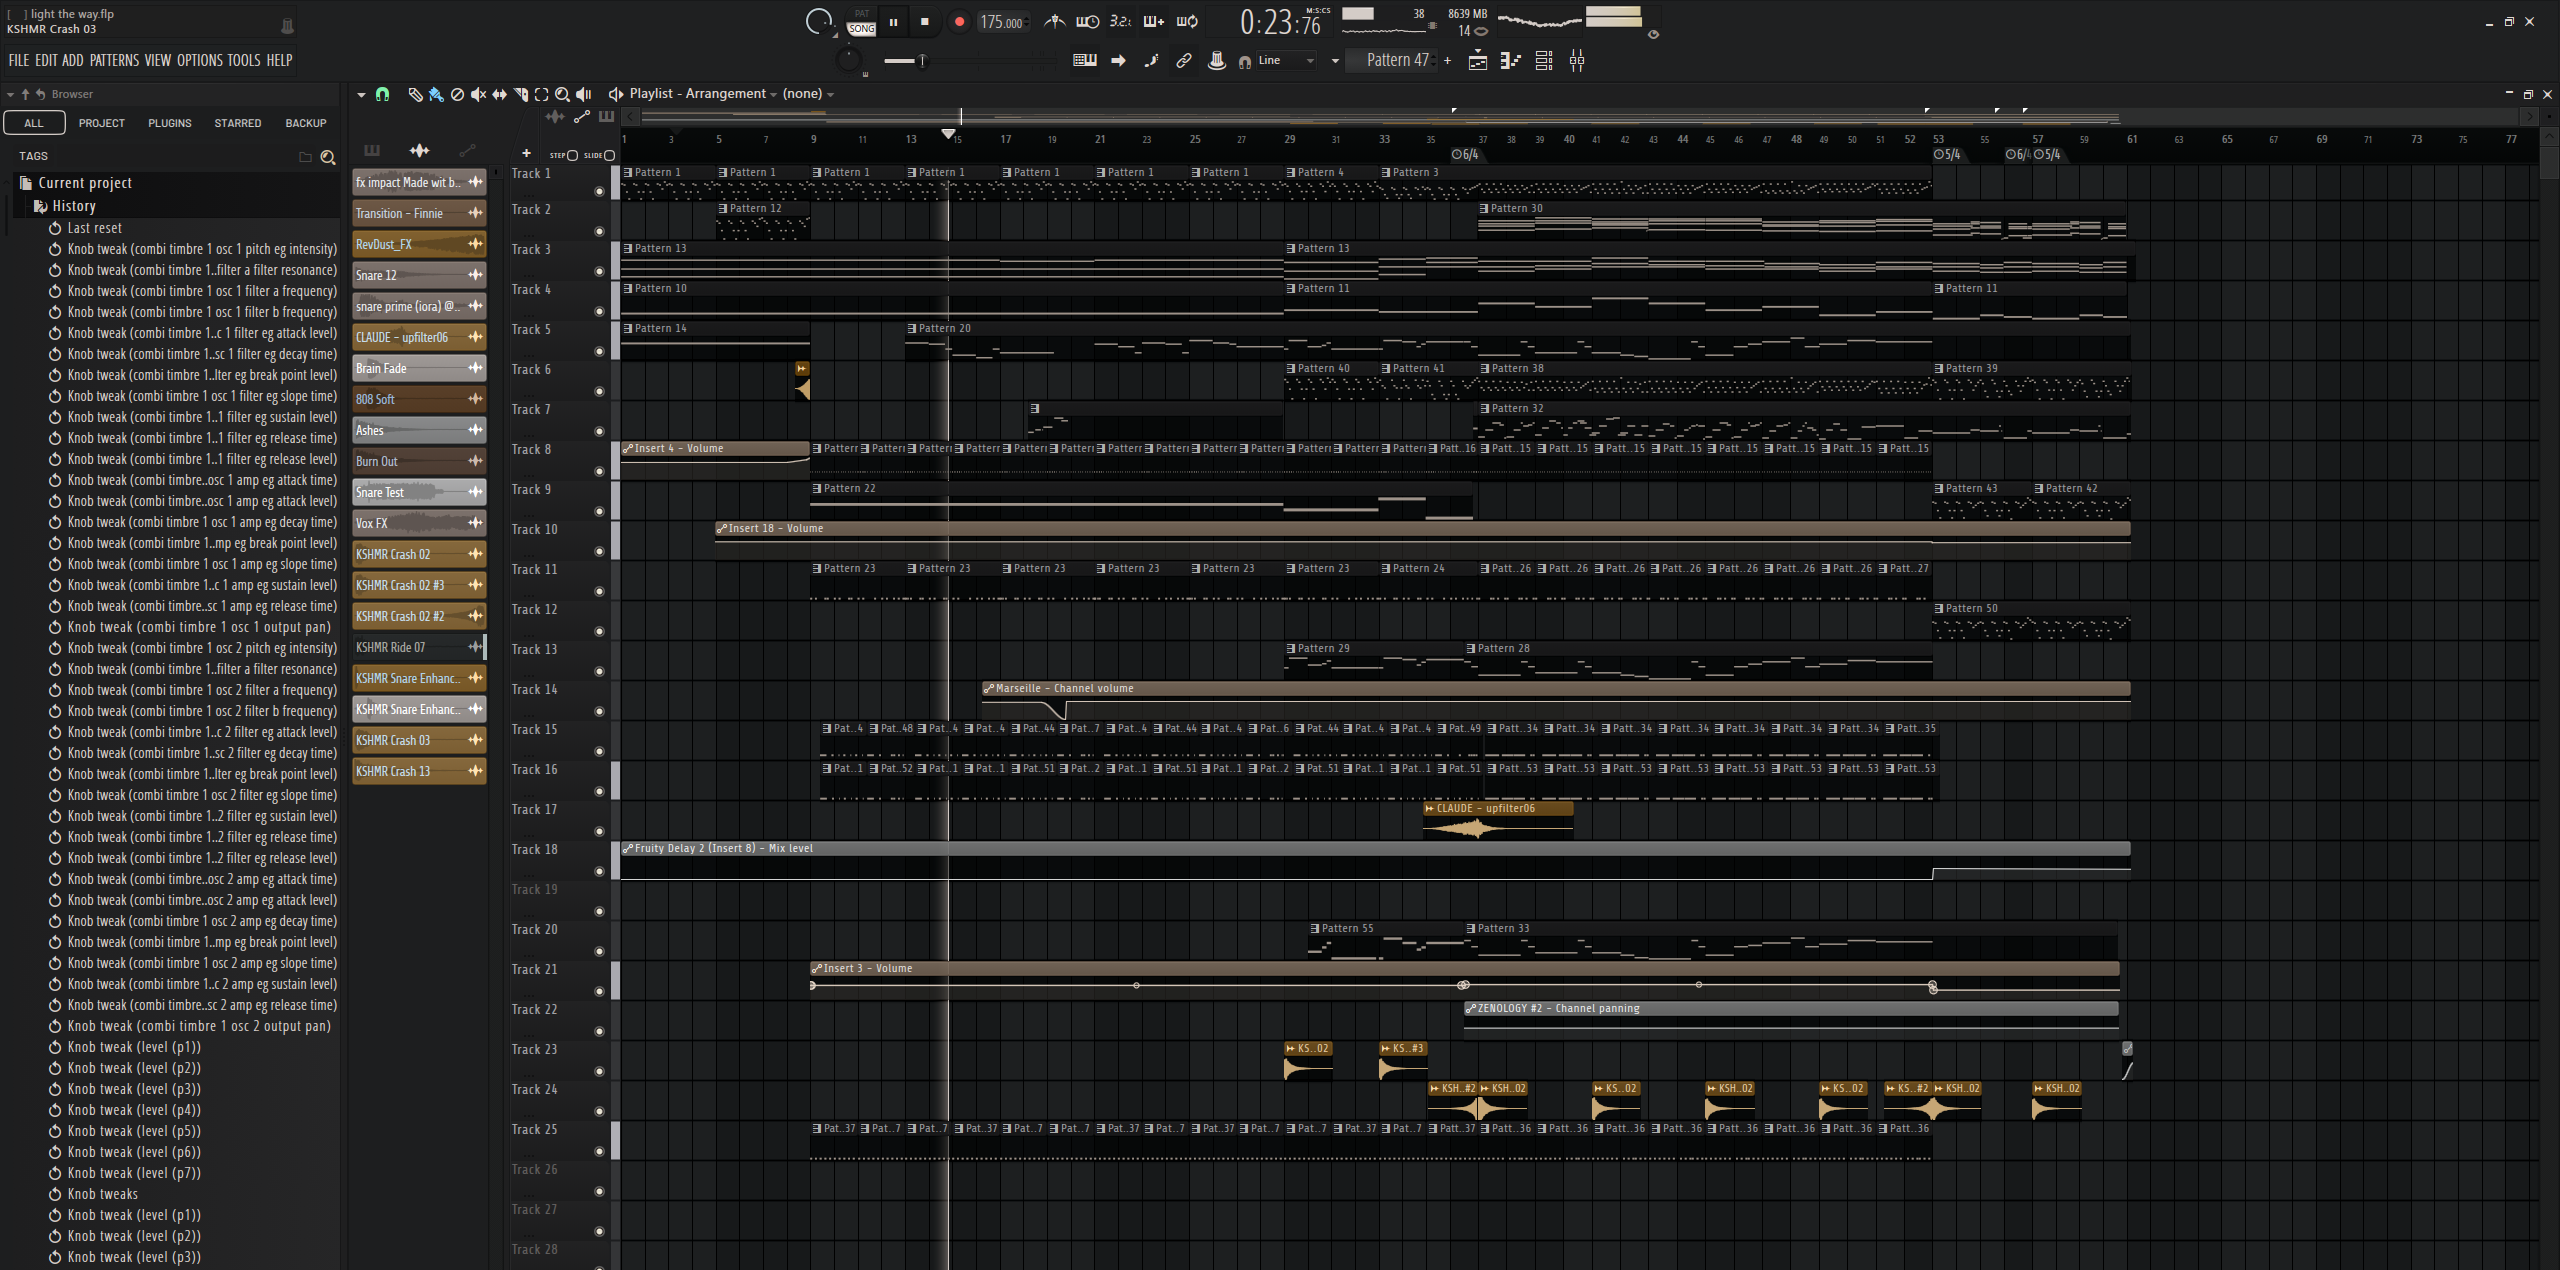The width and height of the screenshot is (2560, 1270).
Task: Toggle the playlist snap magnet icon
Action: pyautogui.click(x=382, y=94)
